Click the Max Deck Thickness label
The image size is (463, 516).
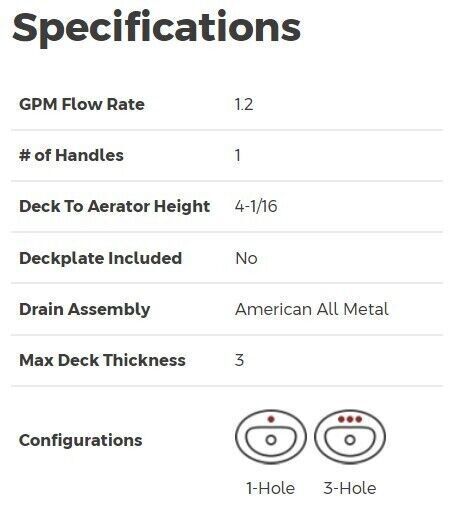(102, 360)
